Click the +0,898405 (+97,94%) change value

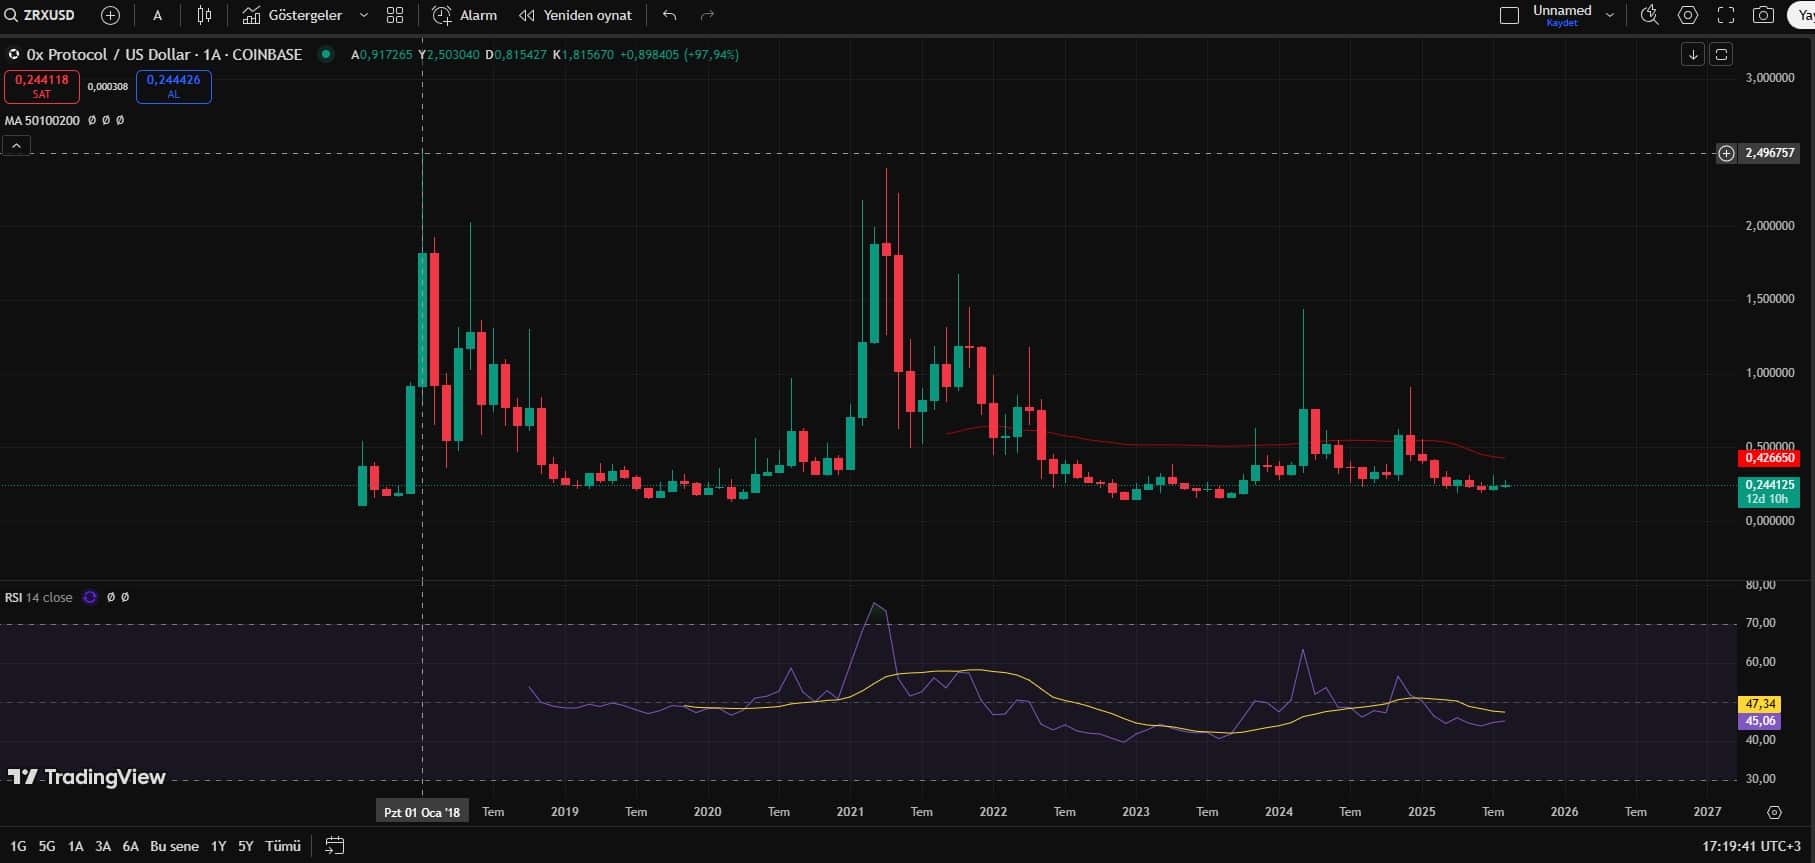[679, 55]
